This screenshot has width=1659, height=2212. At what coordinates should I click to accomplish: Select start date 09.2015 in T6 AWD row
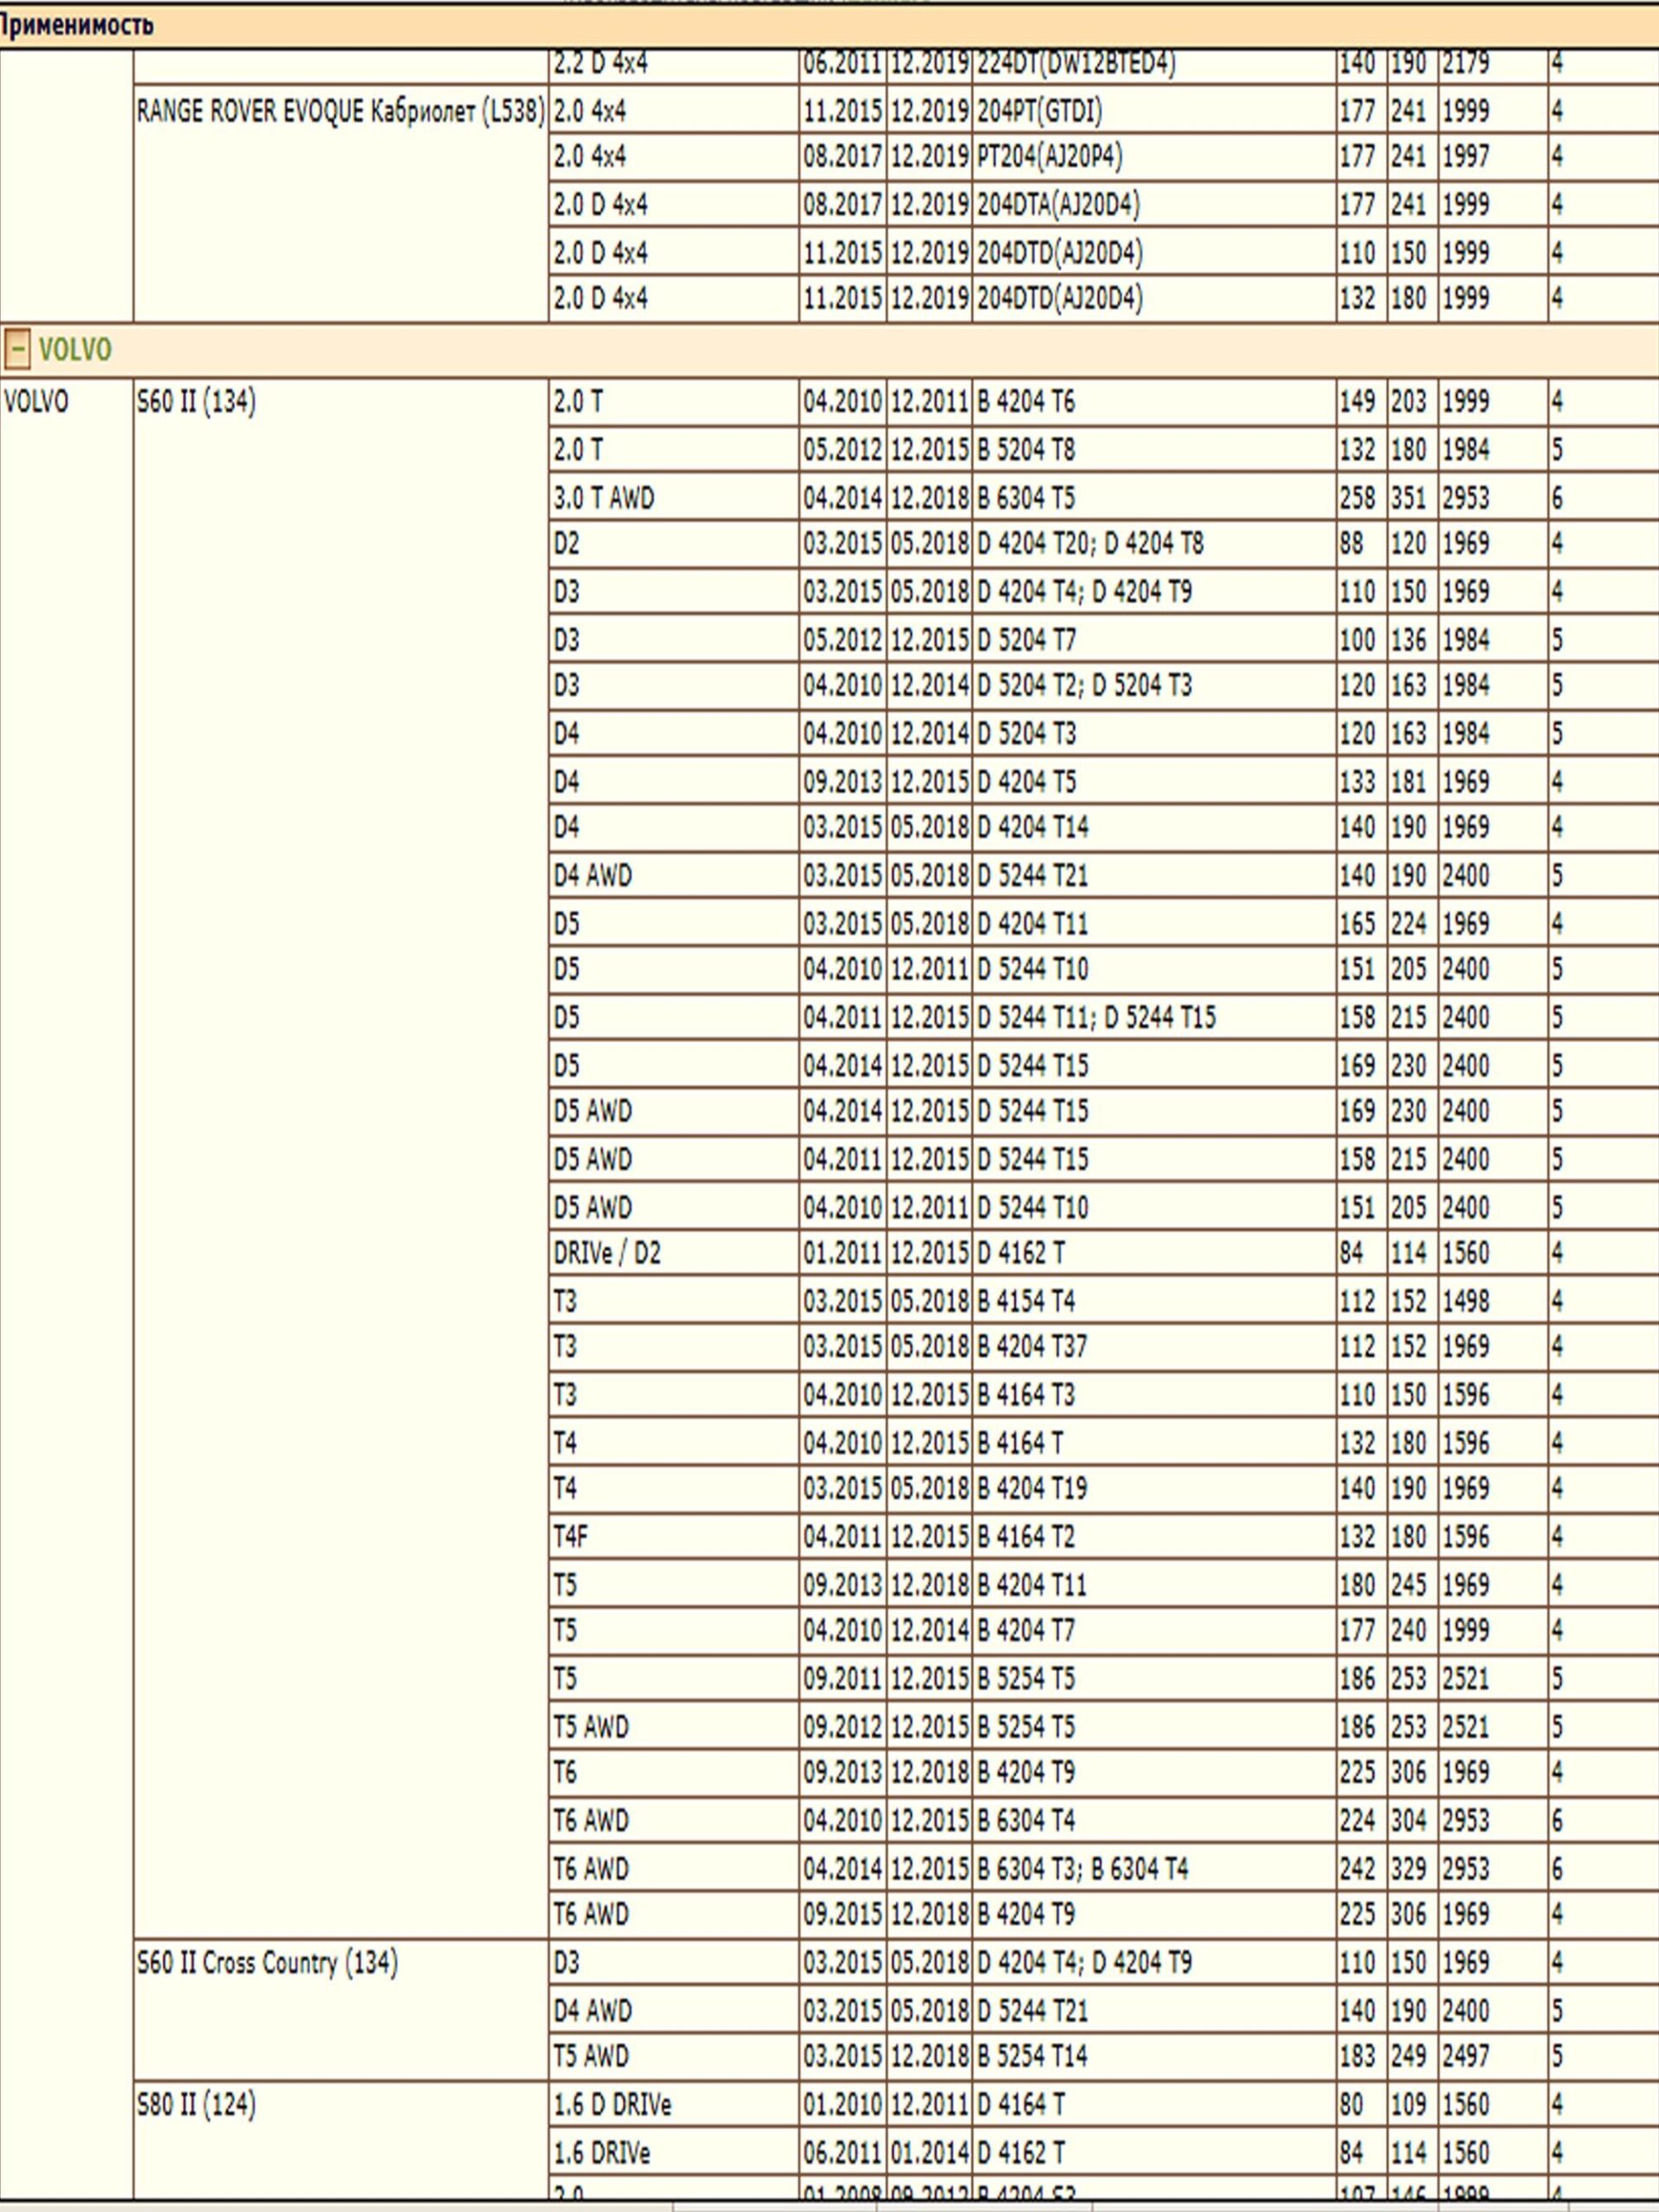pos(842,1915)
